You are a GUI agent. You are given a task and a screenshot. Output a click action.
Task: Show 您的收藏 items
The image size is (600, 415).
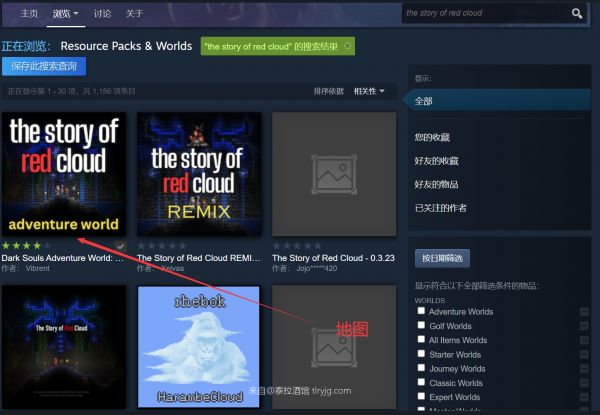click(x=432, y=137)
